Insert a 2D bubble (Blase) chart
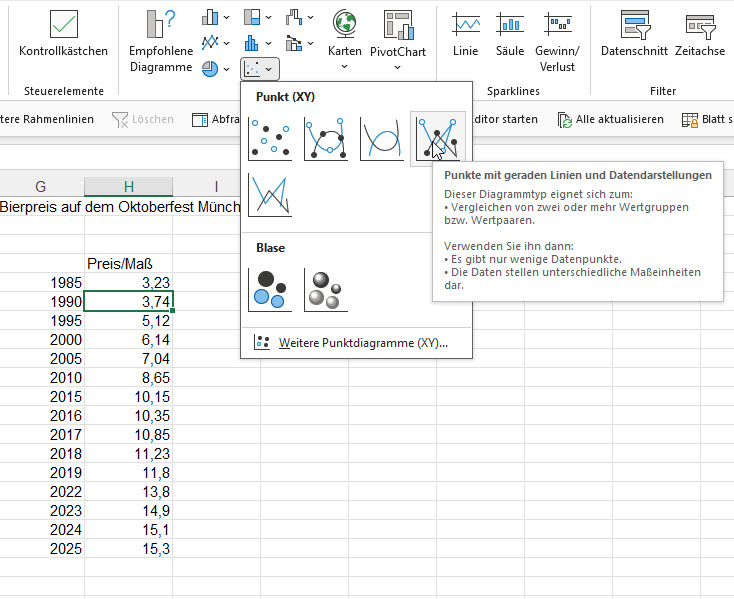The image size is (734, 599). [270, 289]
